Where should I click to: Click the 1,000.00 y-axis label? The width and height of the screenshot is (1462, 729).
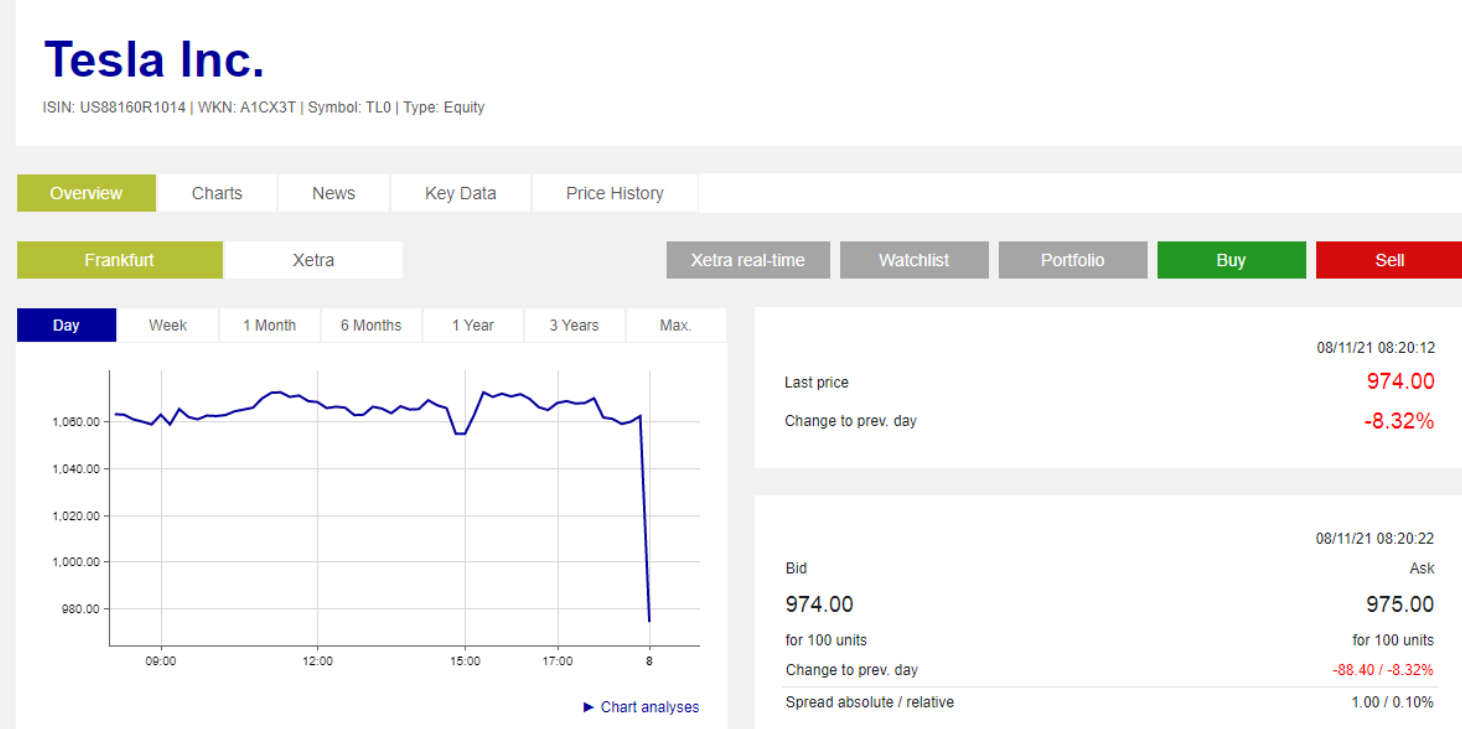point(76,562)
